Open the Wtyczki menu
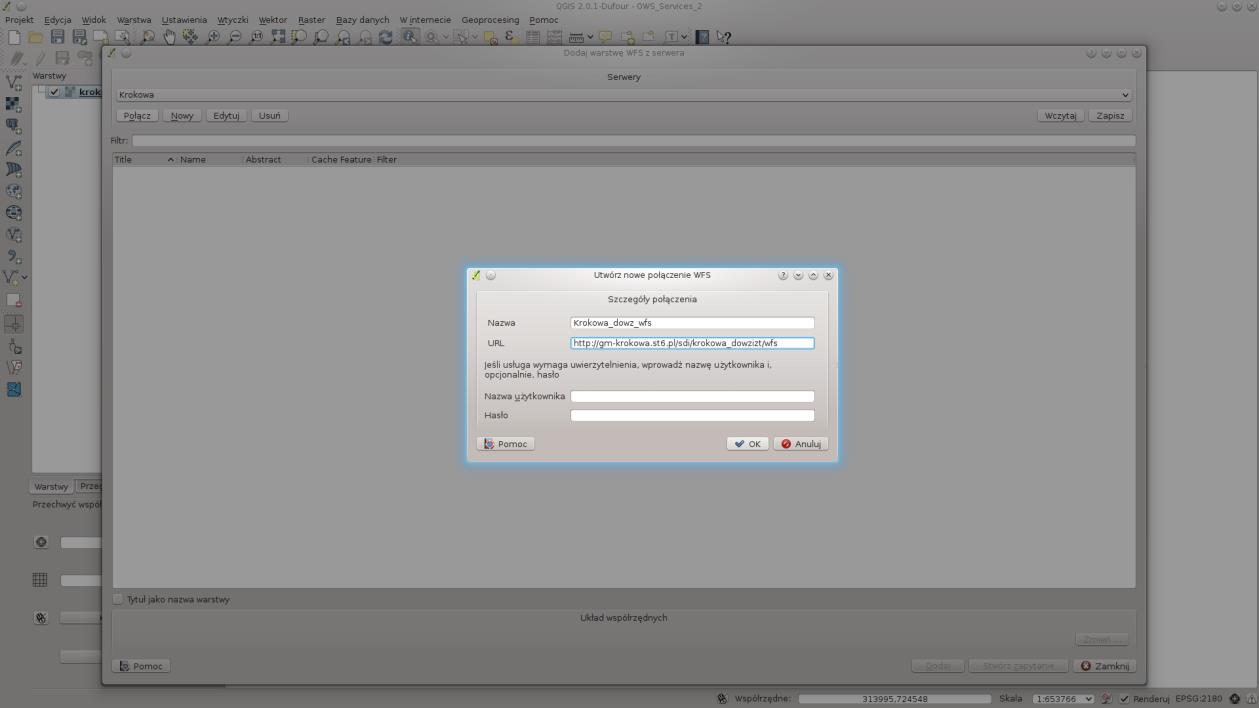This screenshot has width=1259, height=708. coord(232,19)
